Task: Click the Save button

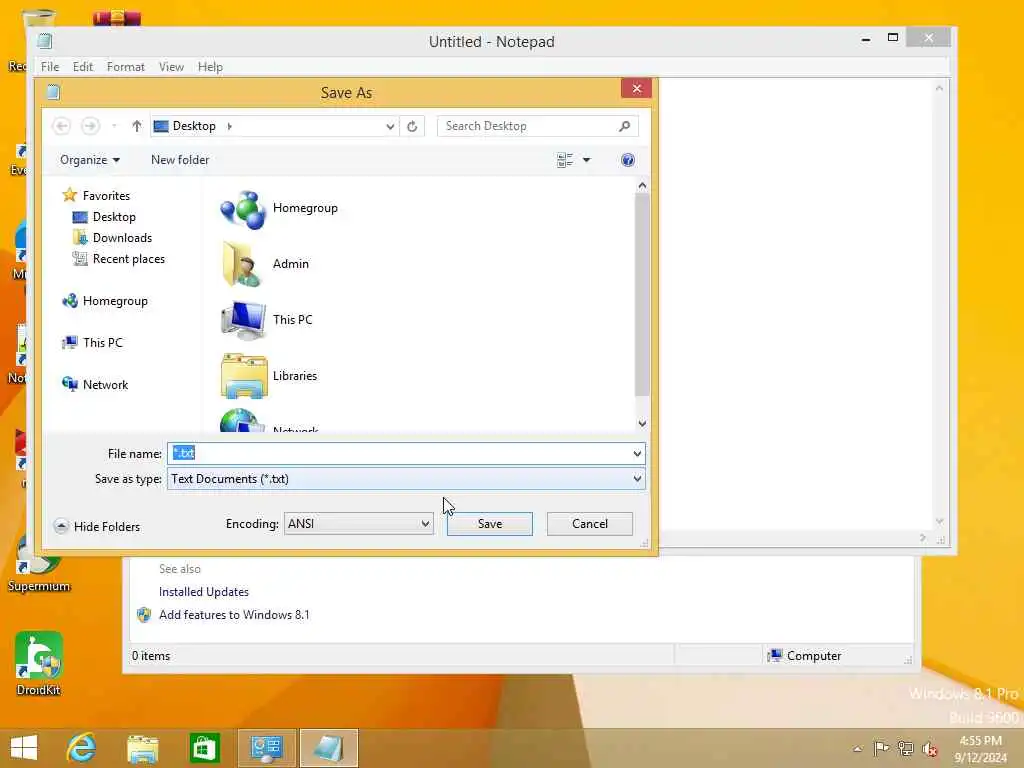Action: [x=490, y=524]
